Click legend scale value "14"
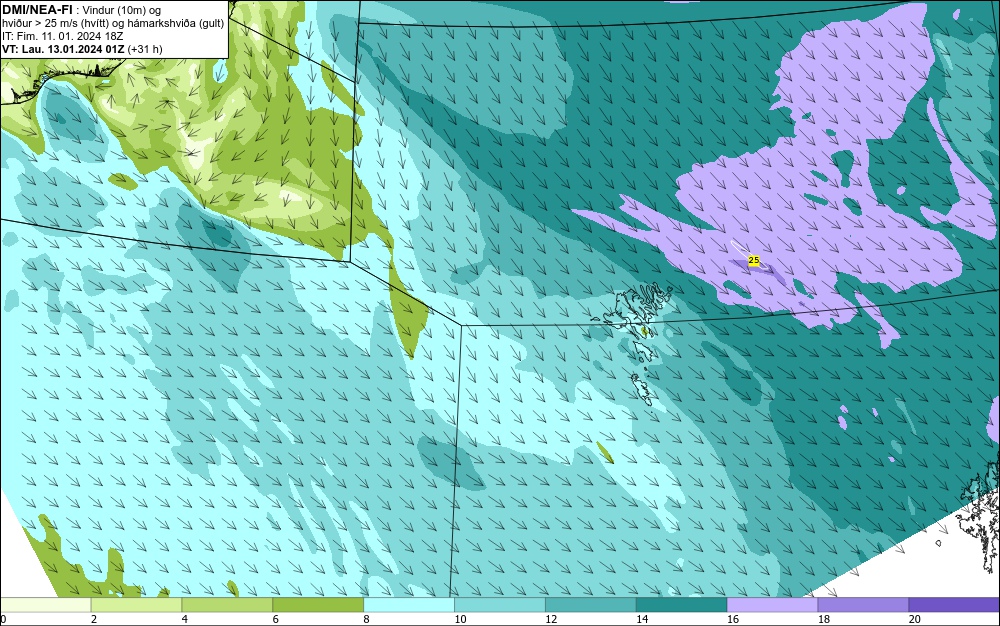 coord(642,619)
